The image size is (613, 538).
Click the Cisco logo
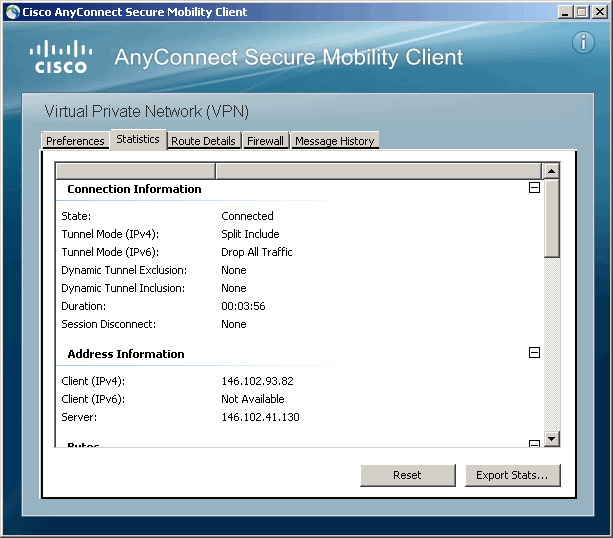pos(60,57)
